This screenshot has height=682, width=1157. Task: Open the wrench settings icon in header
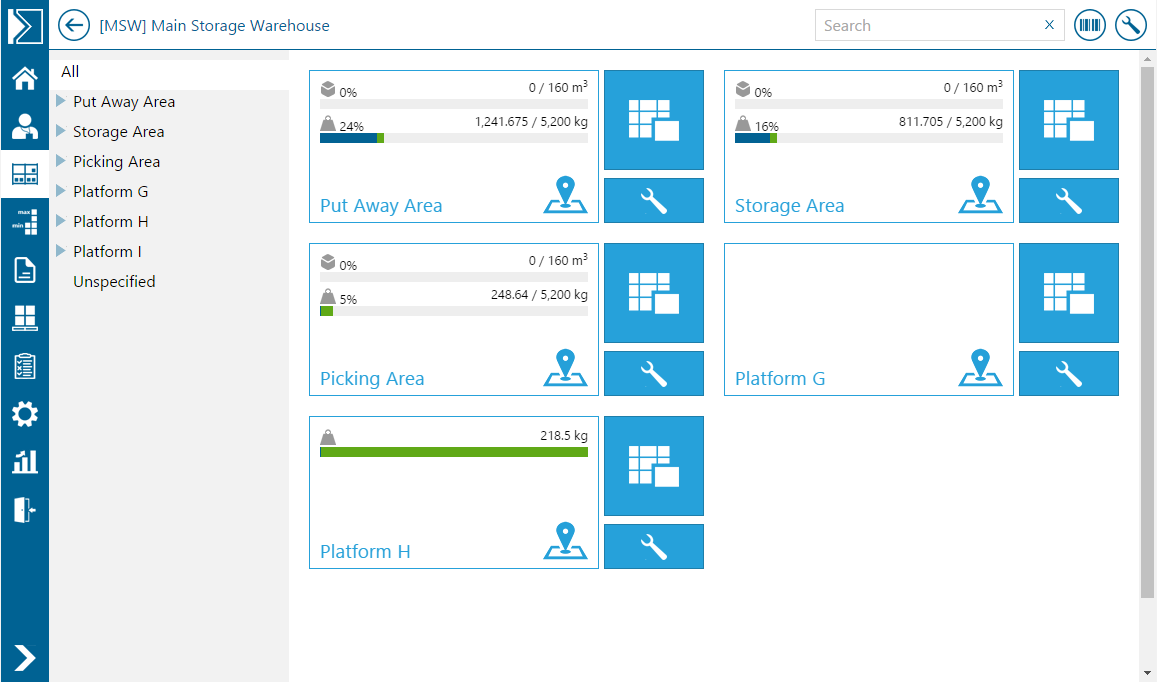point(1130,26)
